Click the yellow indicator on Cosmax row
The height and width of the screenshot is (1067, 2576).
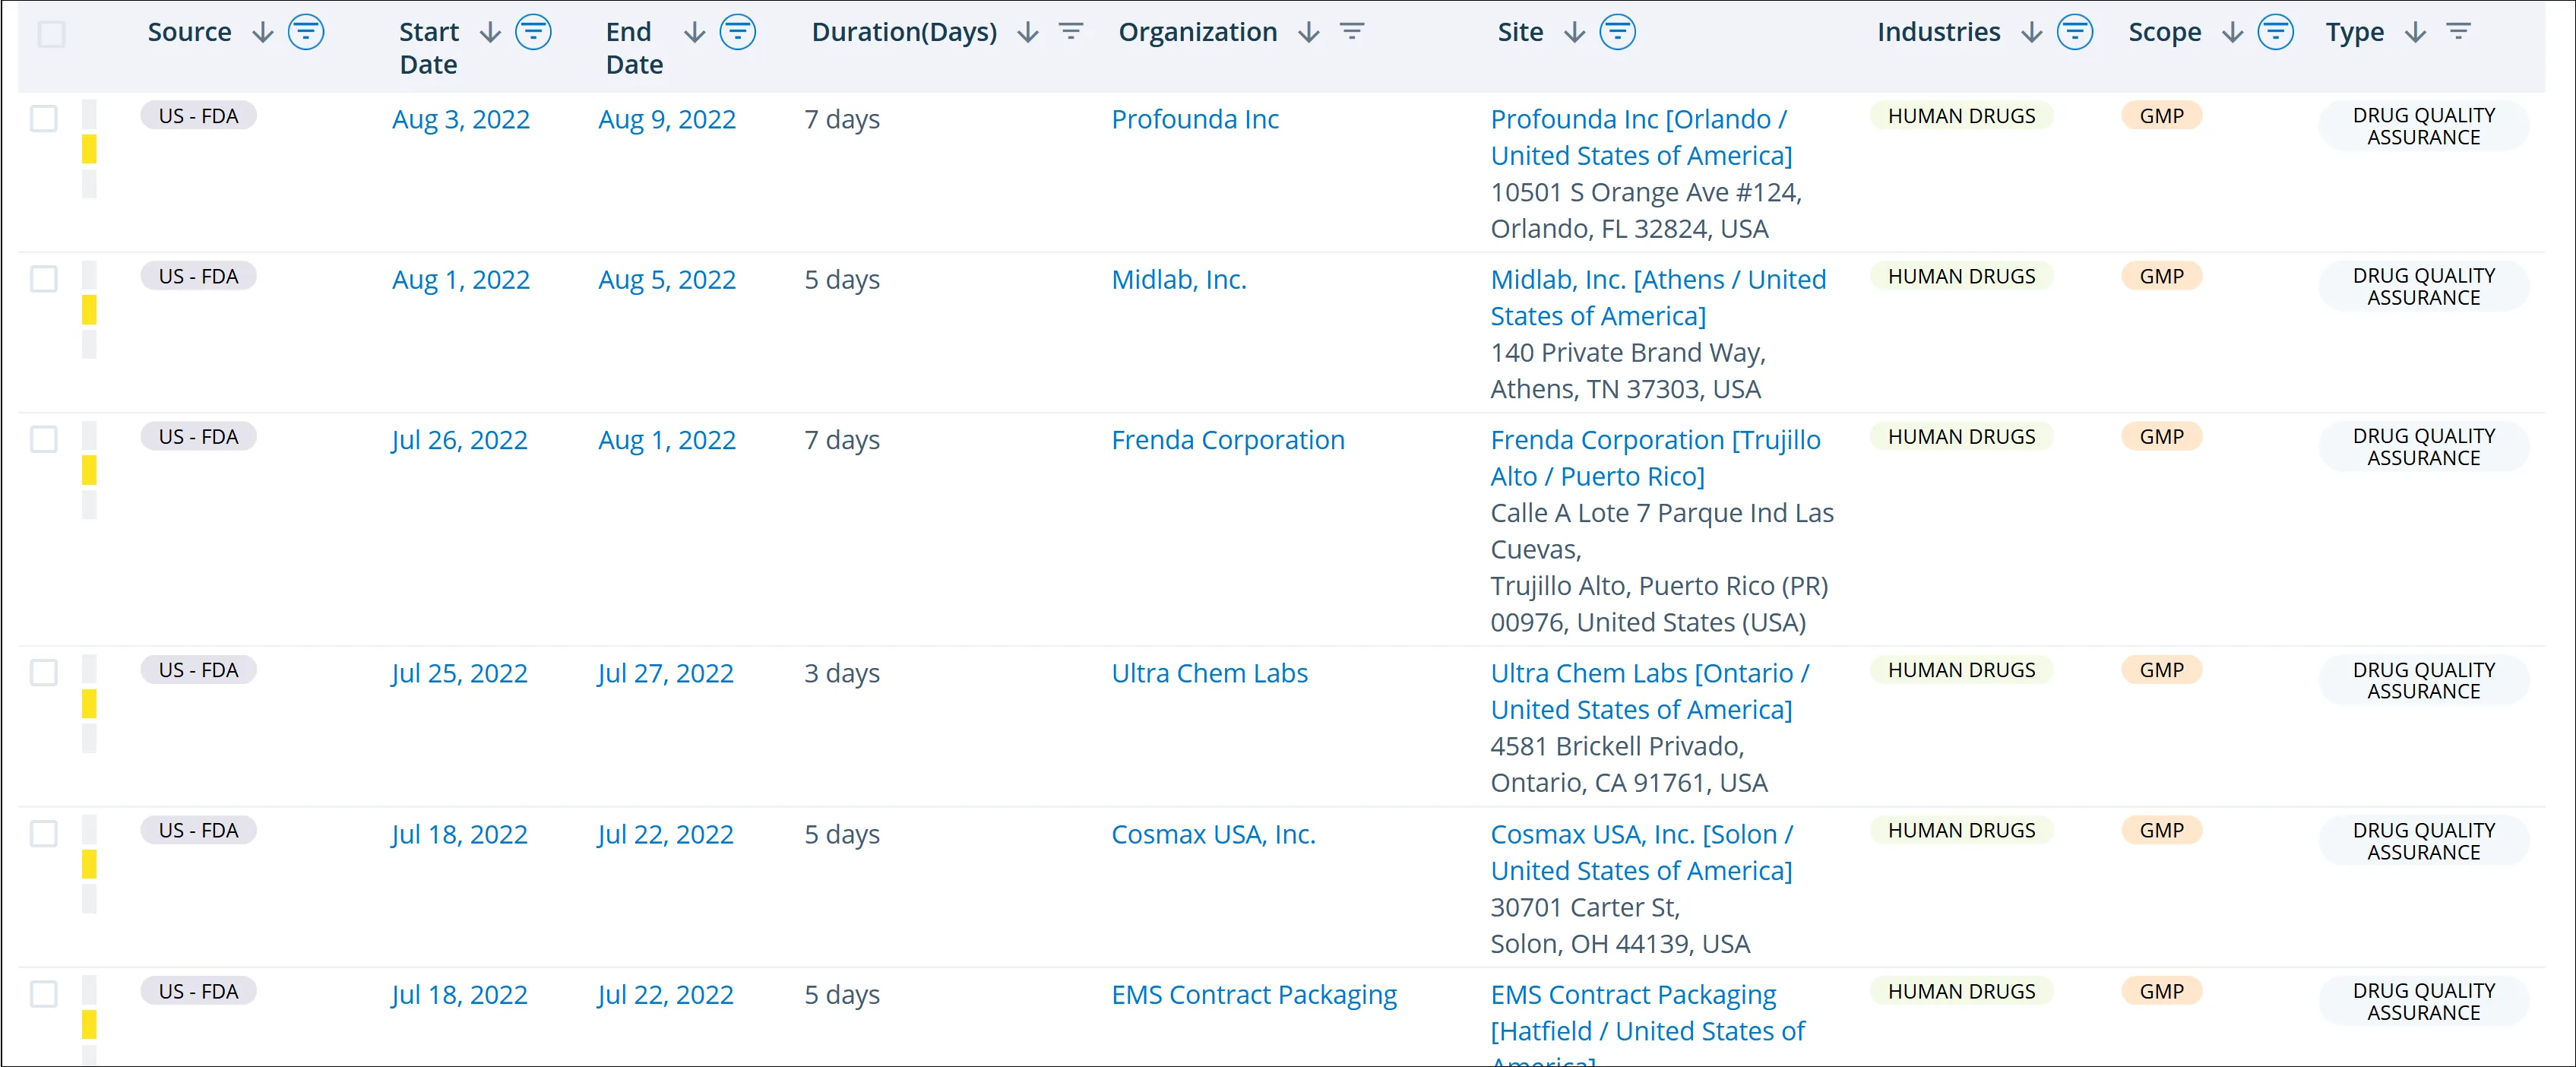(89, 864)
